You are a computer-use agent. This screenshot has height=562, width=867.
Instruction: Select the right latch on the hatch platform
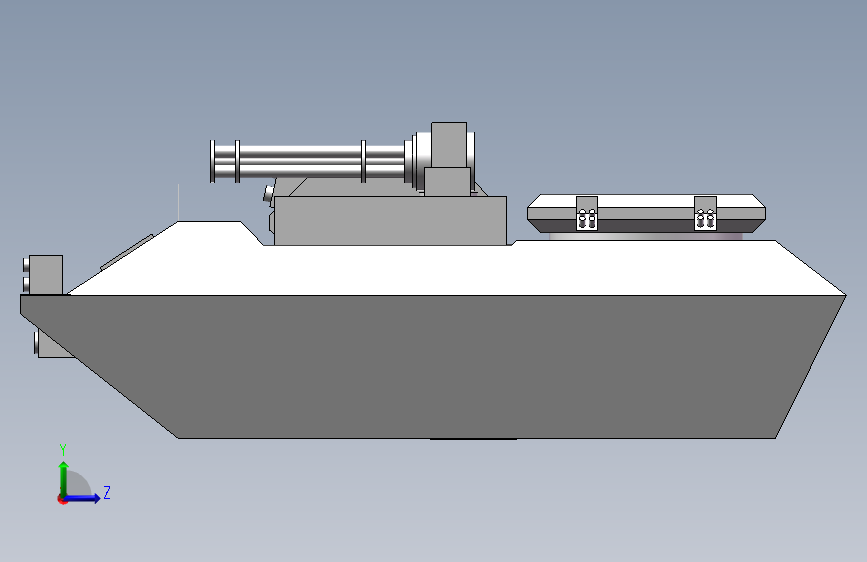point(705,213)
